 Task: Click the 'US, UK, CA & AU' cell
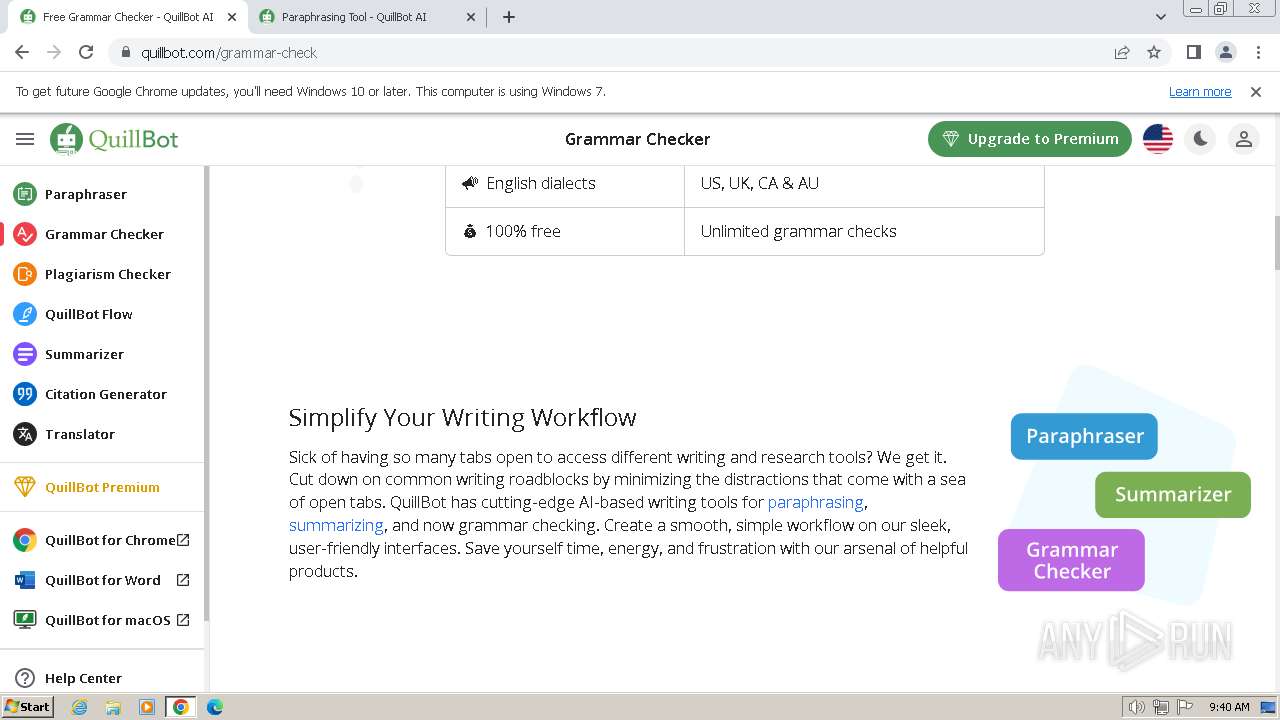click(864, 183)
